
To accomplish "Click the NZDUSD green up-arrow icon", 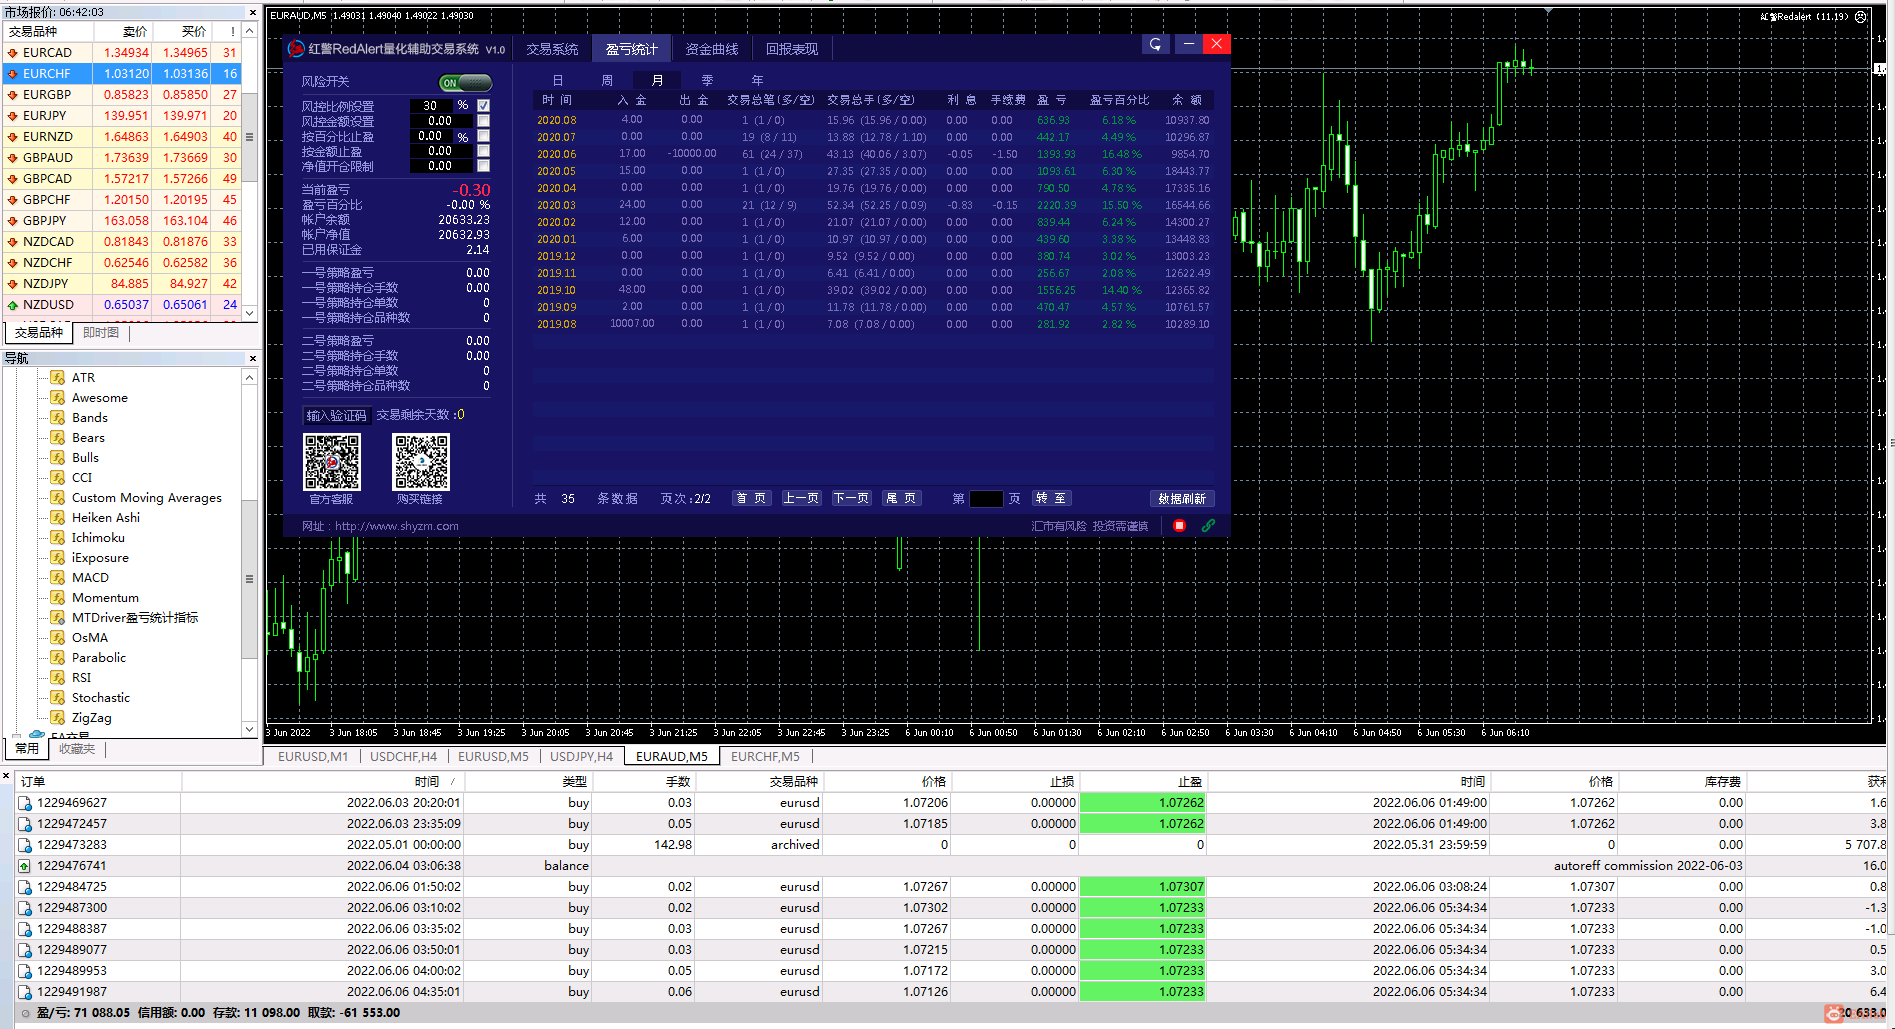I will click(12, 305).
